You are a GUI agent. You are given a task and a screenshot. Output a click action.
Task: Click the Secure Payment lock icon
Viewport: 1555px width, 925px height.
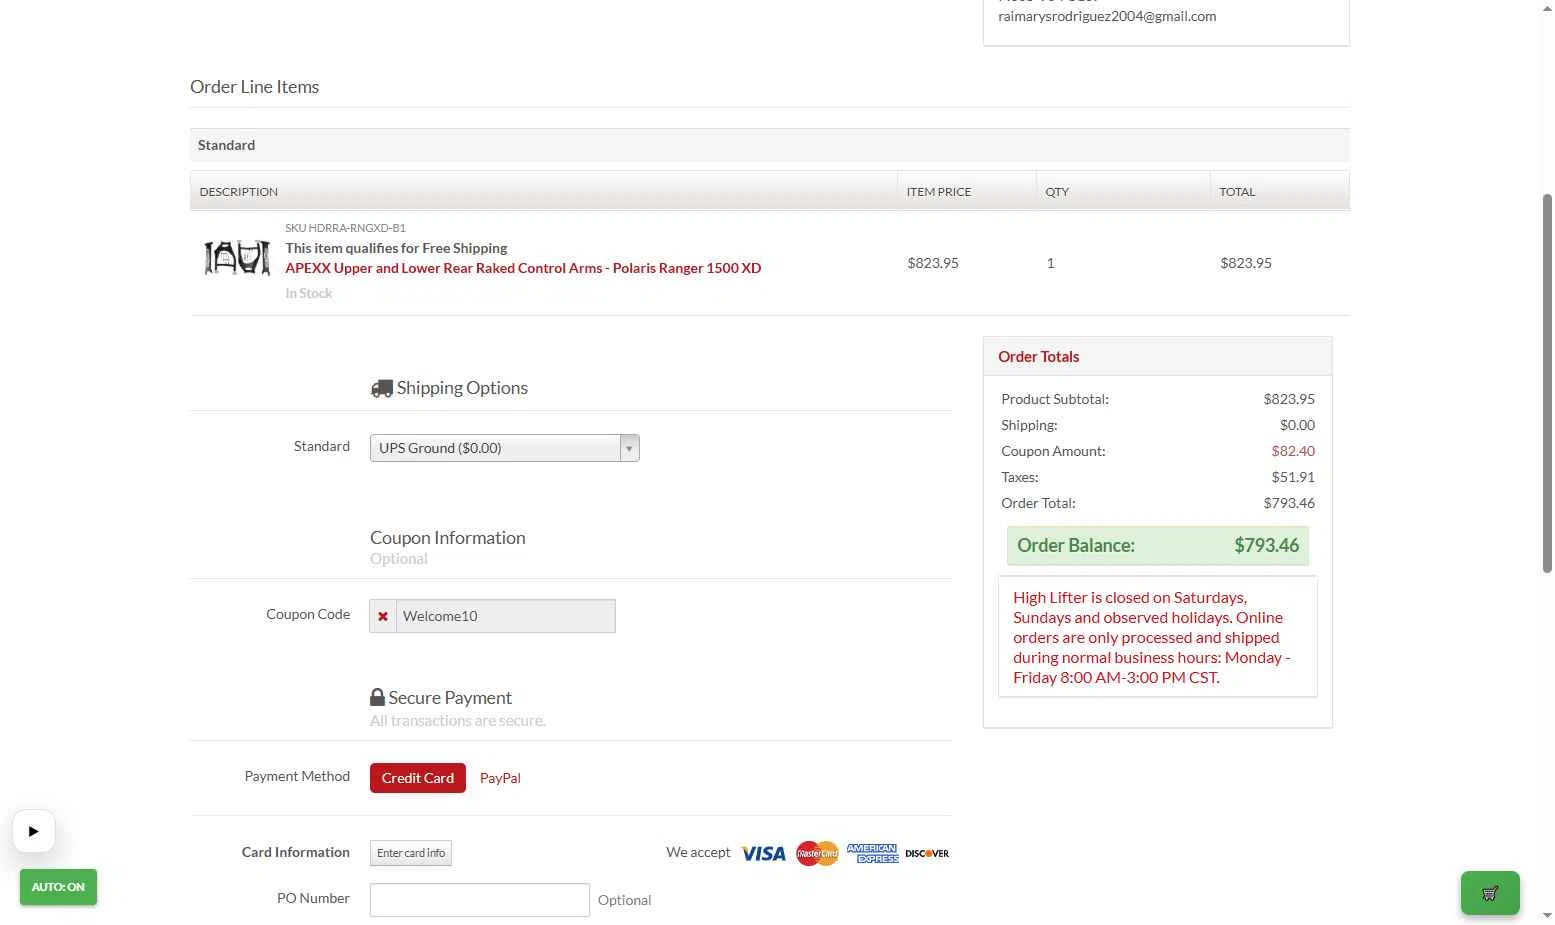[x=377, y=697]
